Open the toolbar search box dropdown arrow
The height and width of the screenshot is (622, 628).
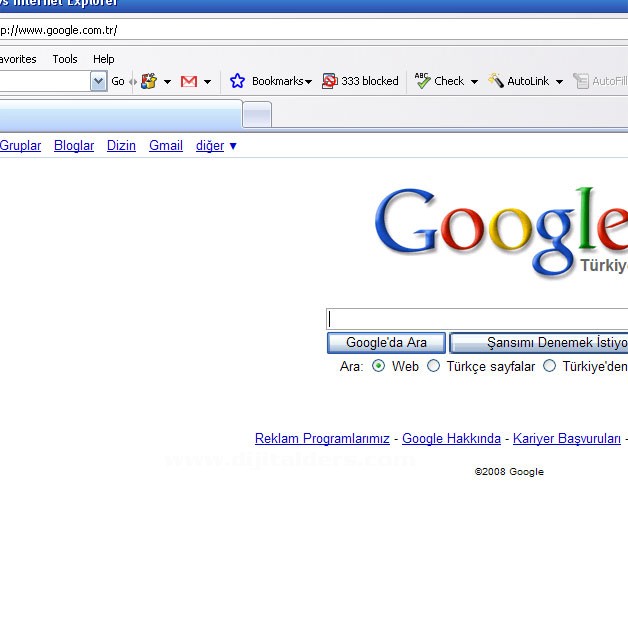pyautogui.click(x=98, y=81)
